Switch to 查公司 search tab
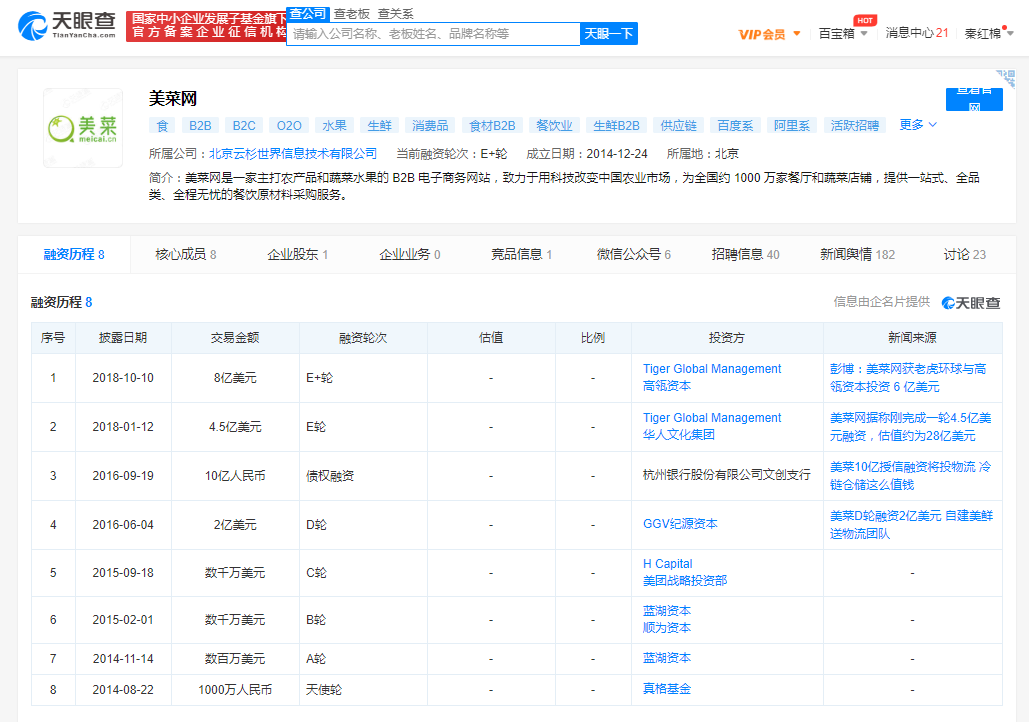Screen dimensions: 1029x722 pos(308,14)
